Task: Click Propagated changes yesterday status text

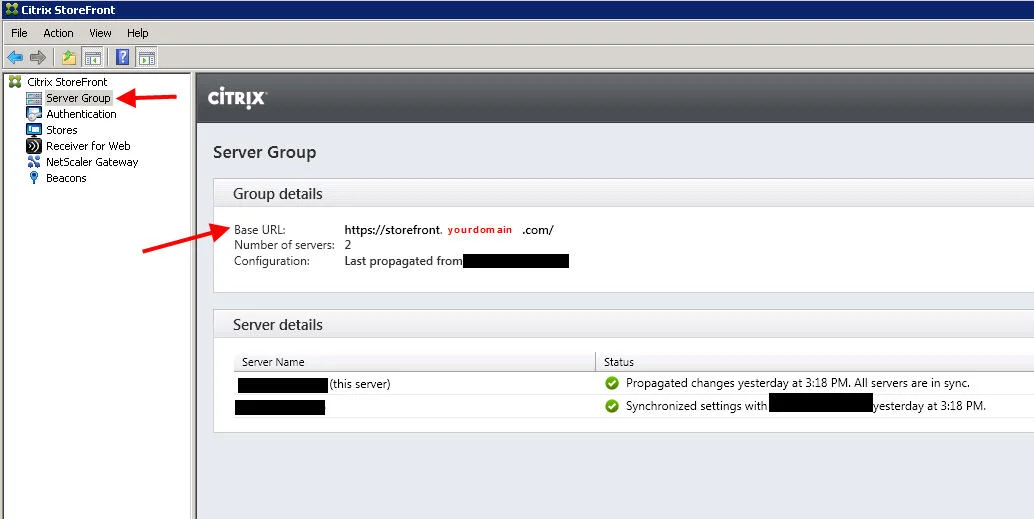Action: coord(798,383)
